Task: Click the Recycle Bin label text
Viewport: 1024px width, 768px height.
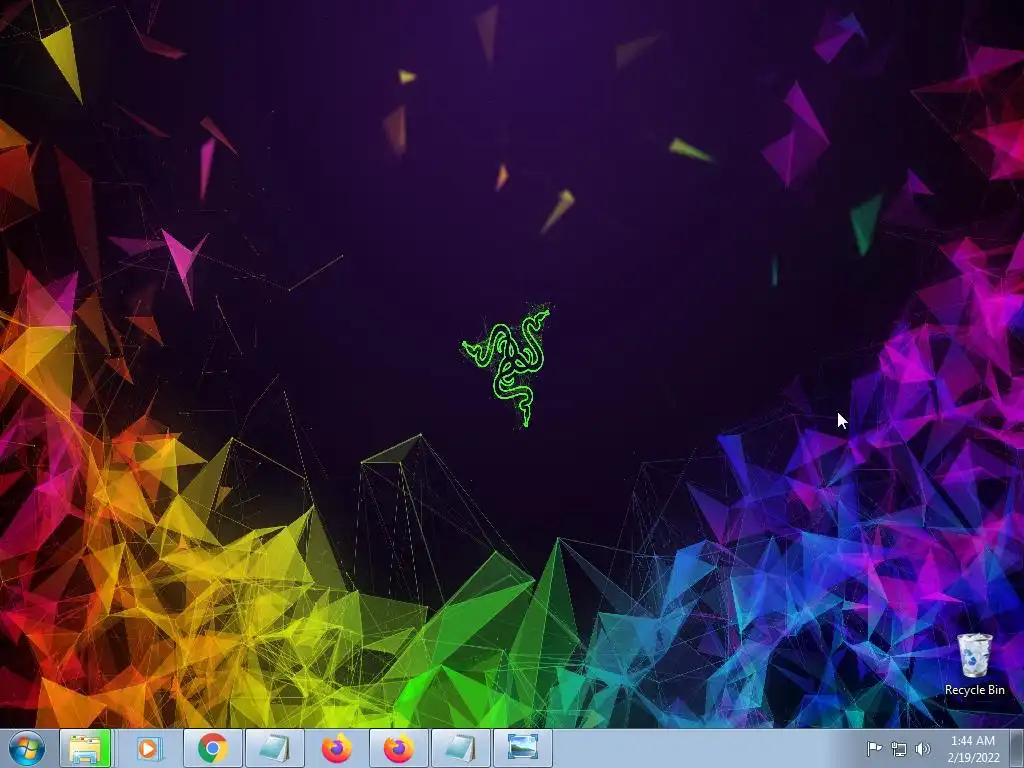Action: click(975, 690)
